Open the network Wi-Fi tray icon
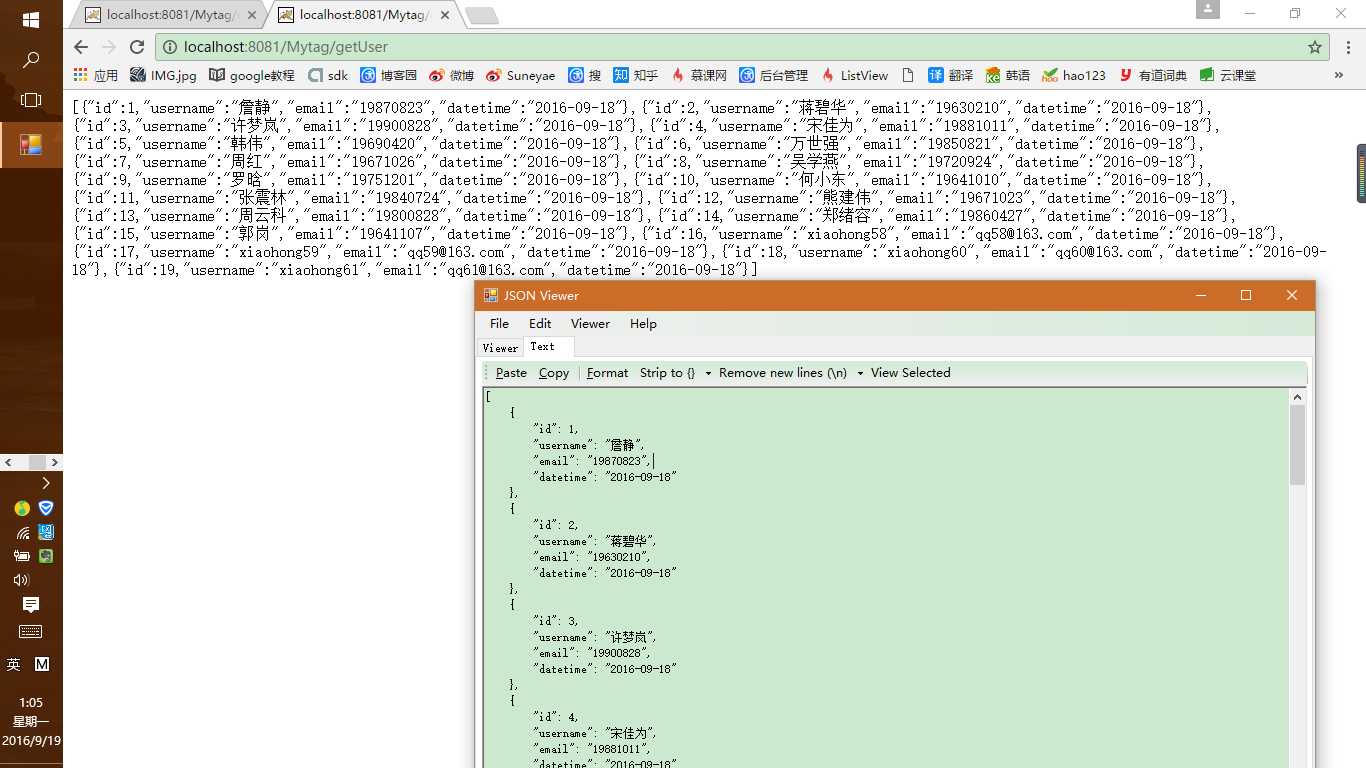This screenshot has width=1366, height=768. click(x=21, y=532)
